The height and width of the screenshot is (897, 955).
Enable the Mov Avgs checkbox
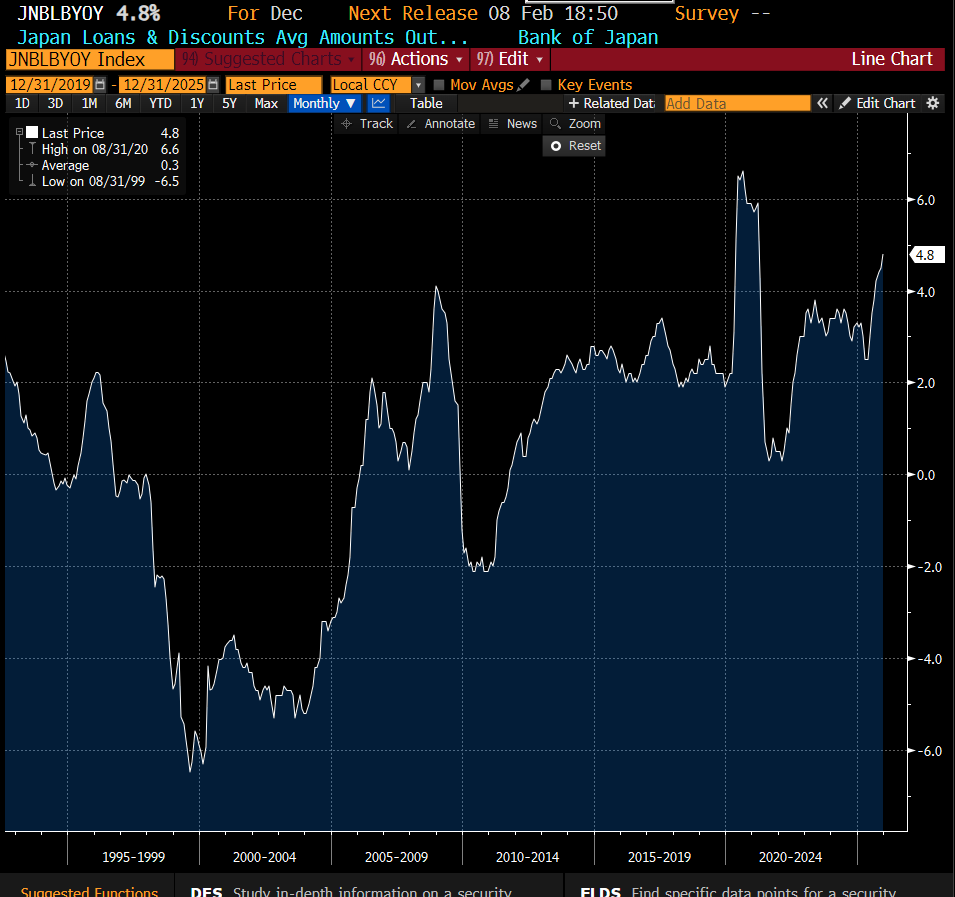[439, 85]
